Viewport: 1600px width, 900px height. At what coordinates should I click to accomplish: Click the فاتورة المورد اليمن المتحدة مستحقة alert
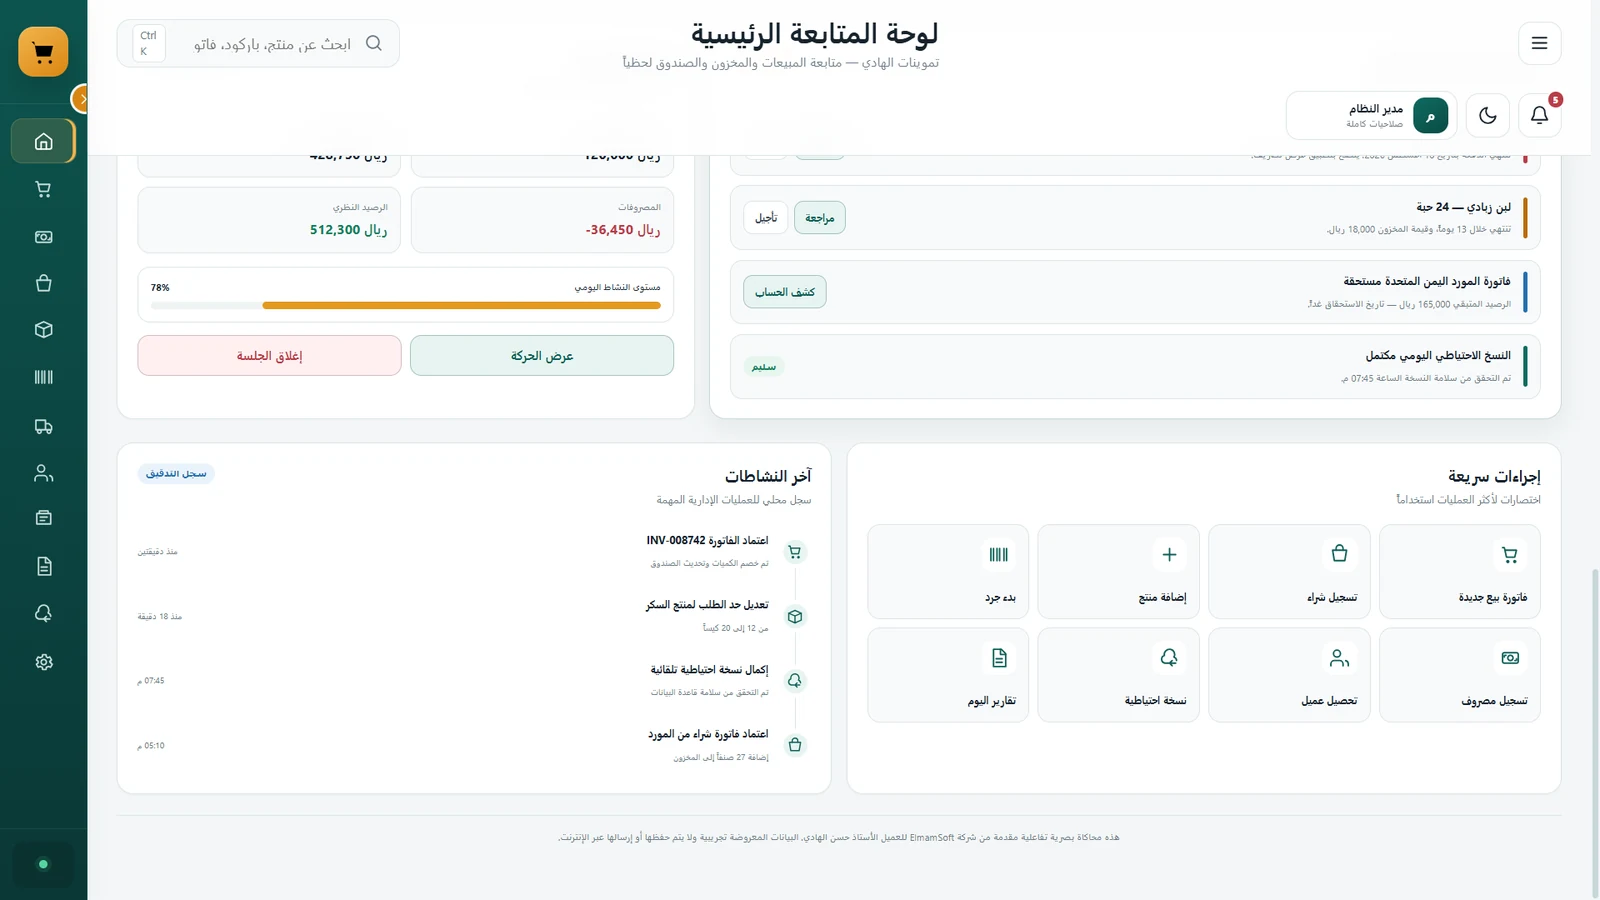tap(1135, 292)
